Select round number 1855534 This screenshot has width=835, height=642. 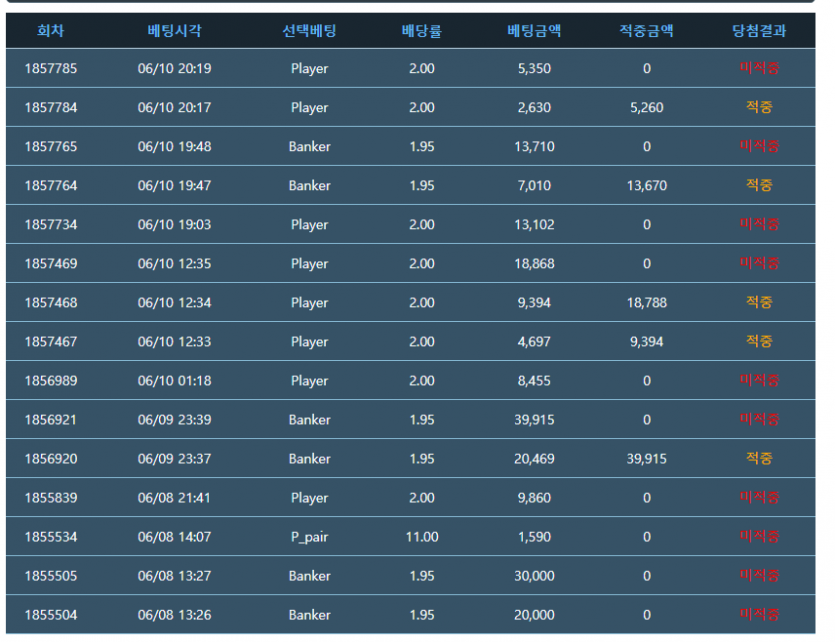[x=51, y=537]
